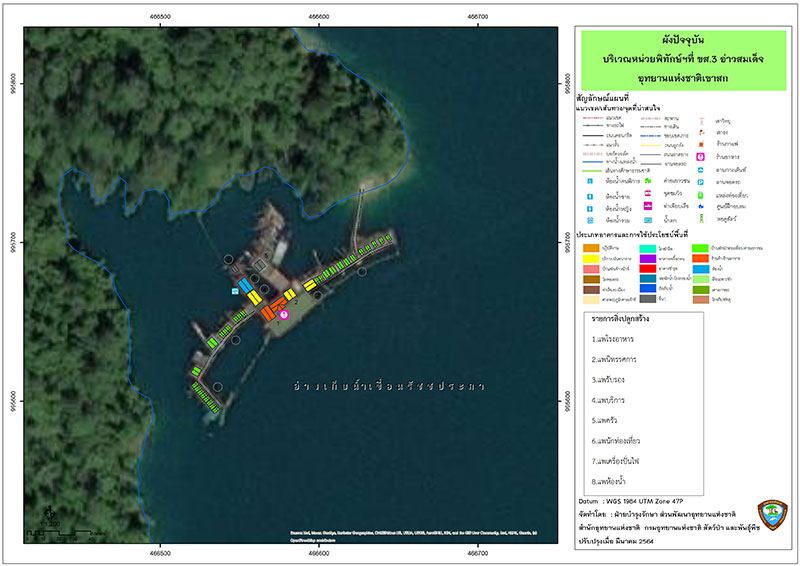The height and width of the screenshot is (566, 800).
Task: Click the scale bar at map bottom-left
Action: 61,534
